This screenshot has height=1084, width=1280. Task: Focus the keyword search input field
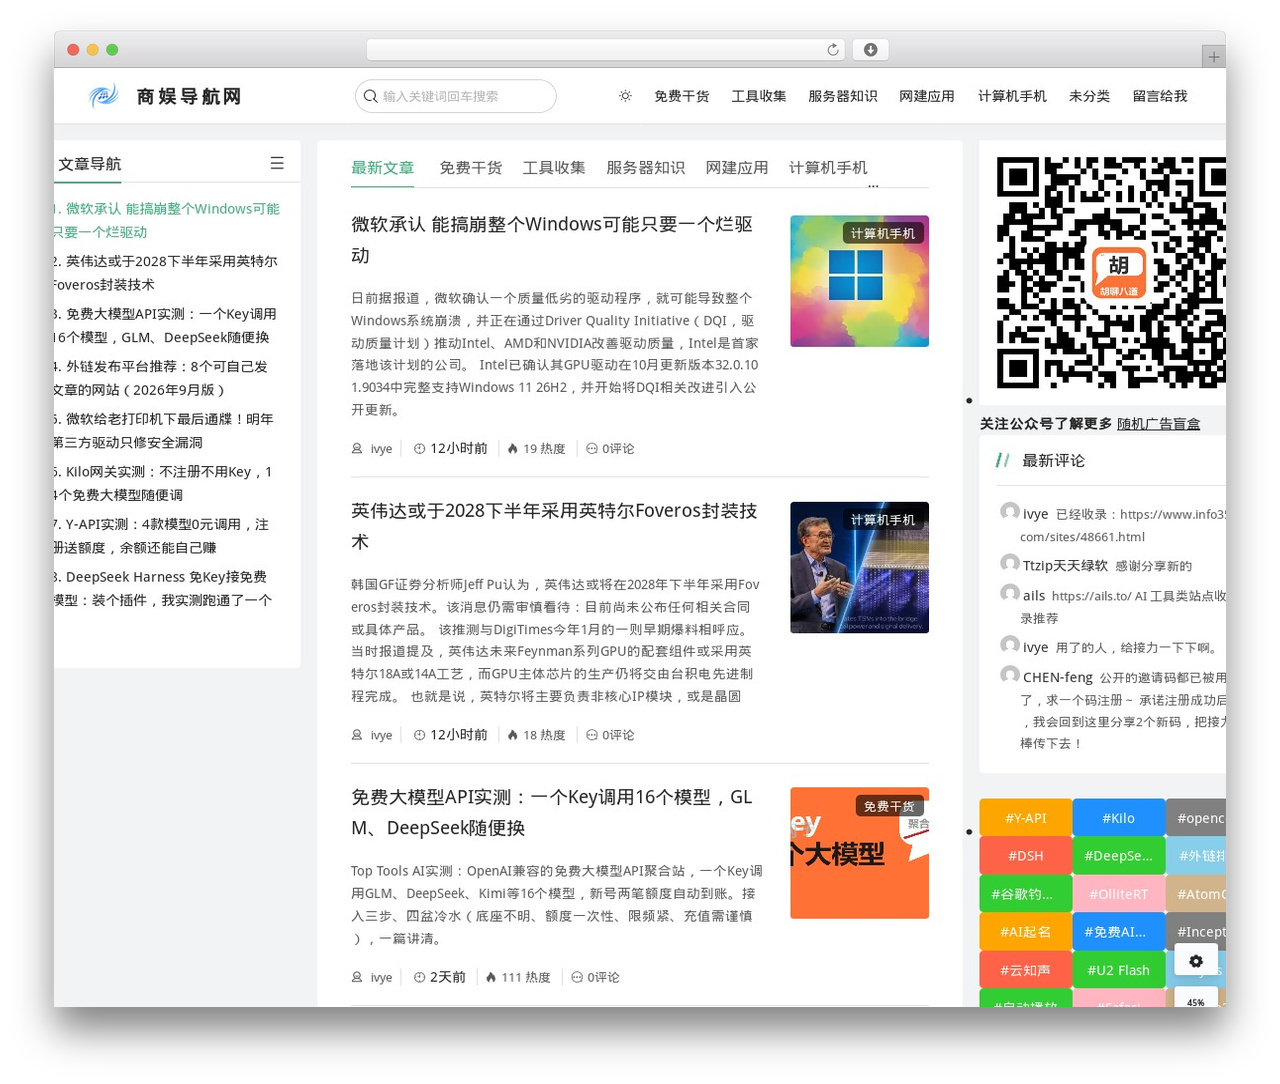pyautogui.click(x=456, y=96)
